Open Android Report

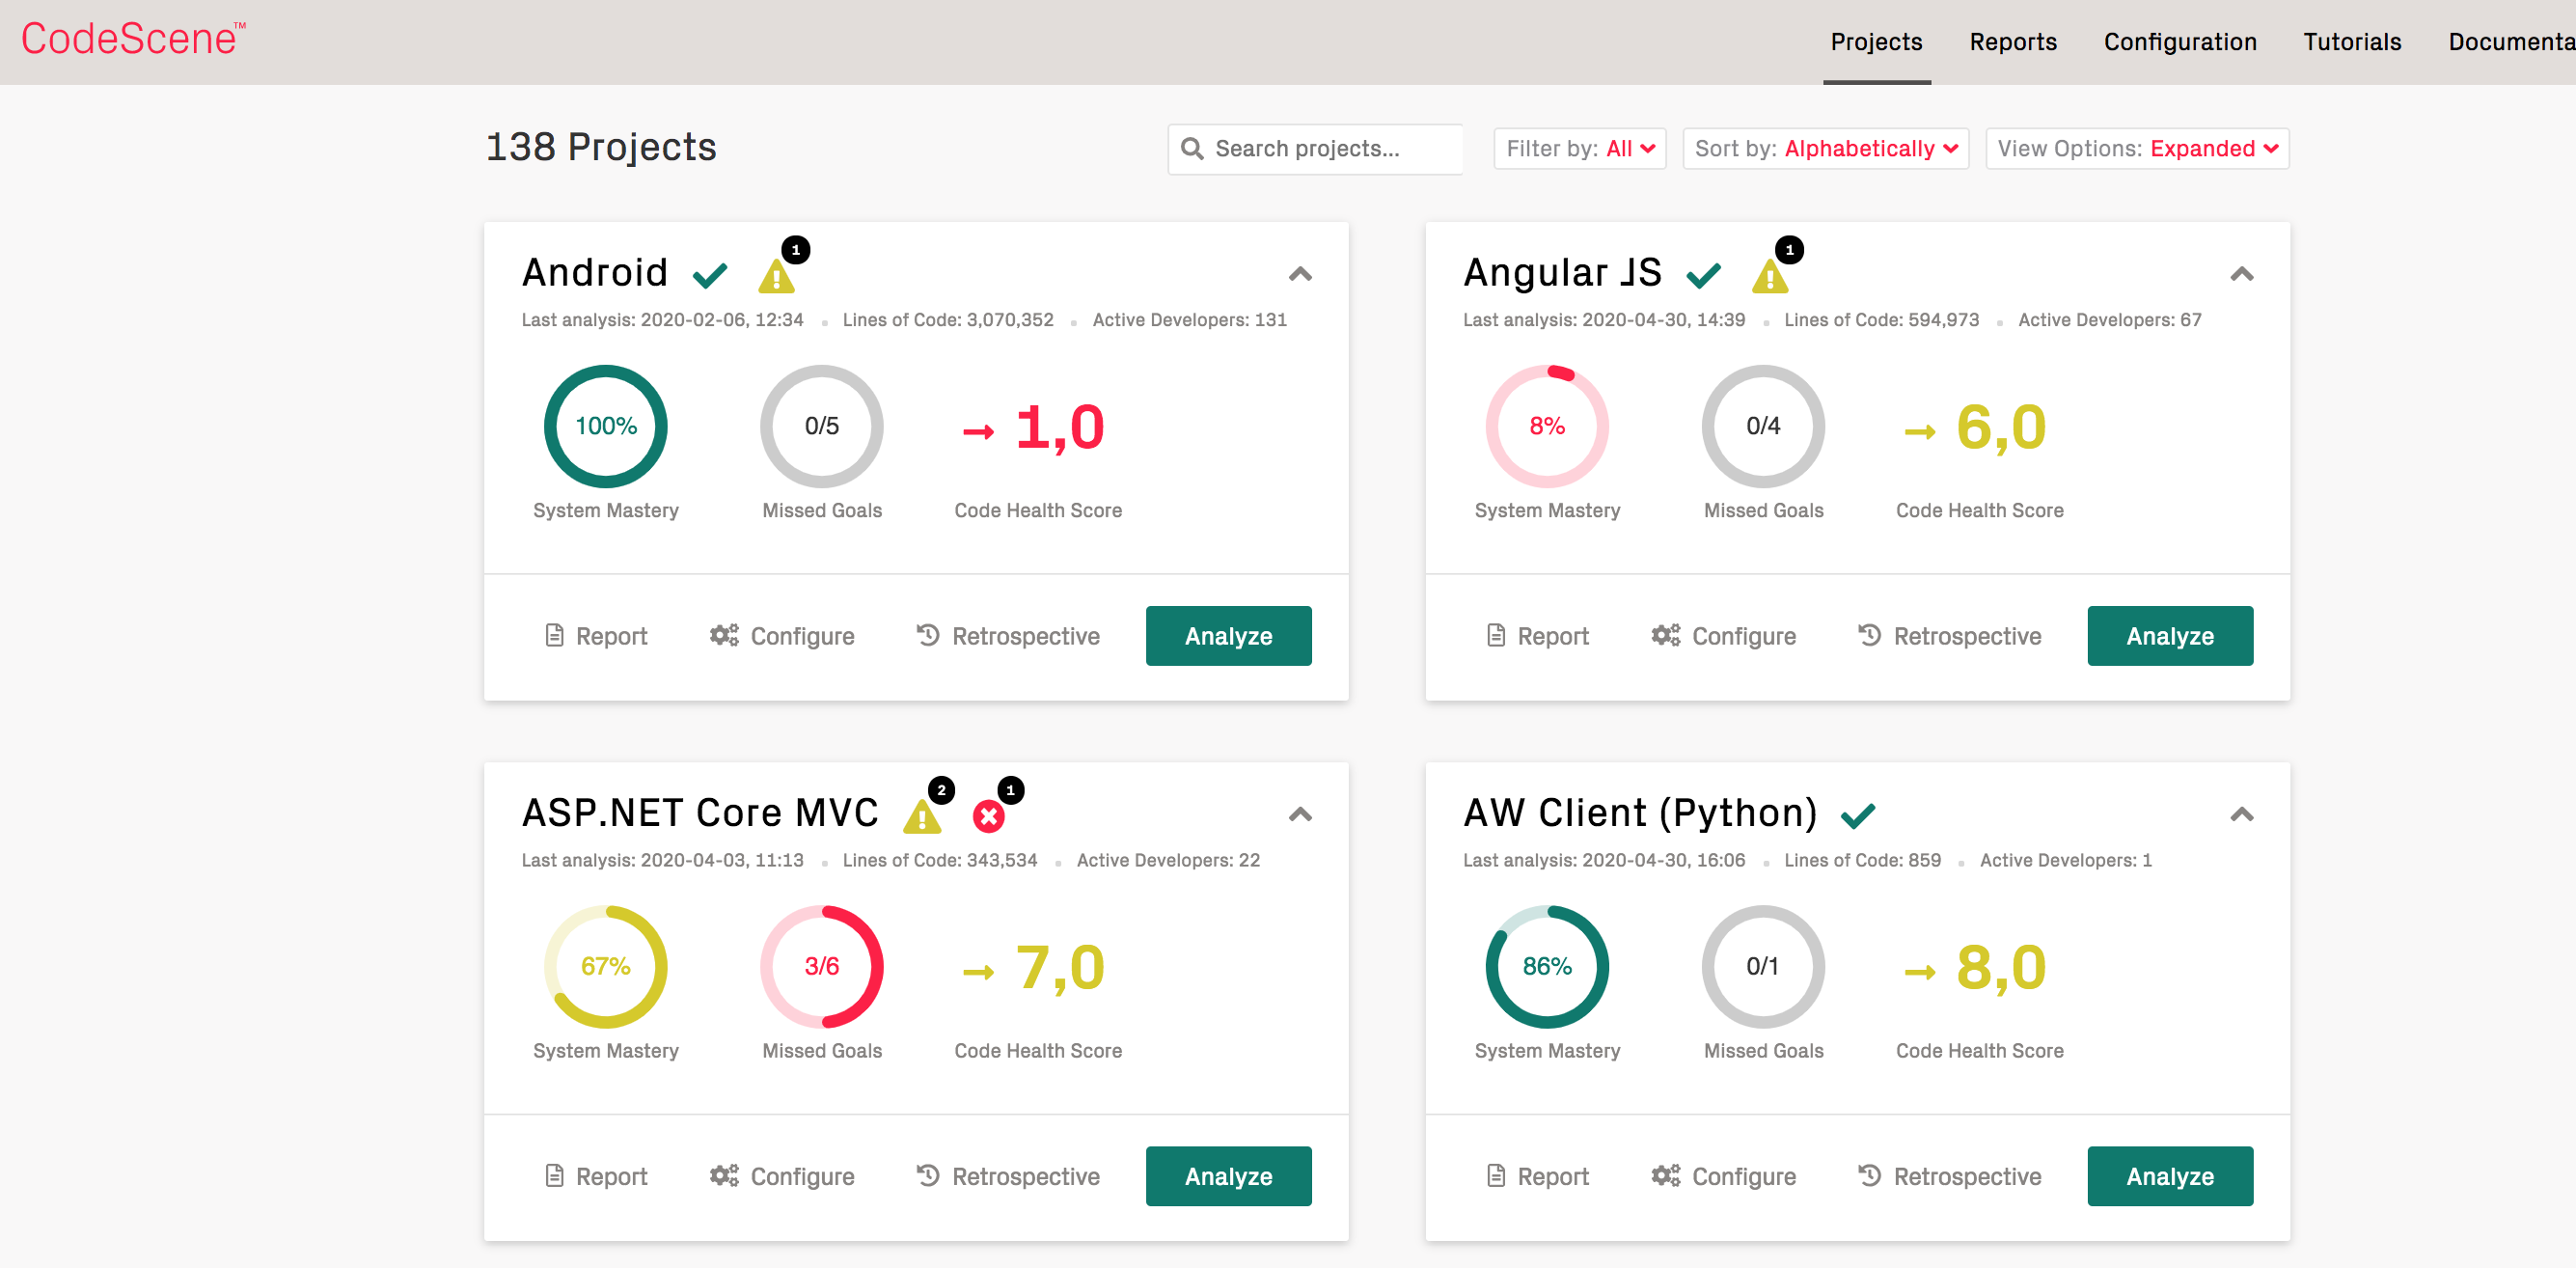pos(596,636)
